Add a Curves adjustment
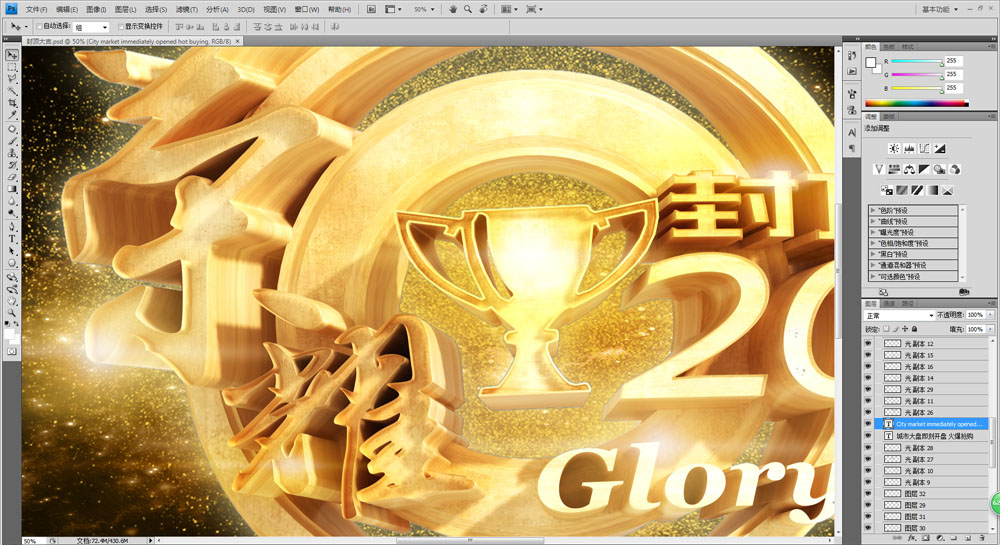Screen dimensions: 1000x545 pyautogui.click(x=925, y=149)
